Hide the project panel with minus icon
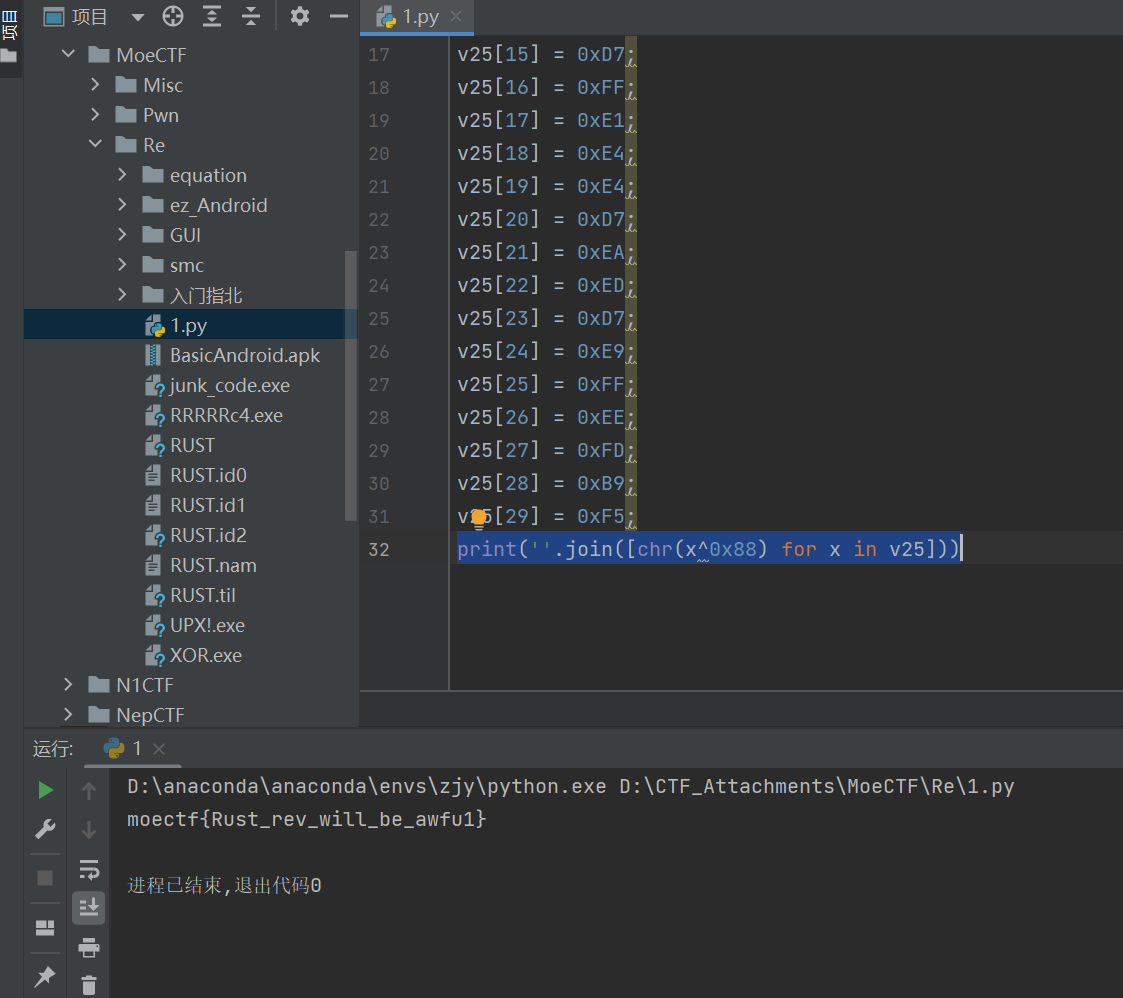 point(339,16)
